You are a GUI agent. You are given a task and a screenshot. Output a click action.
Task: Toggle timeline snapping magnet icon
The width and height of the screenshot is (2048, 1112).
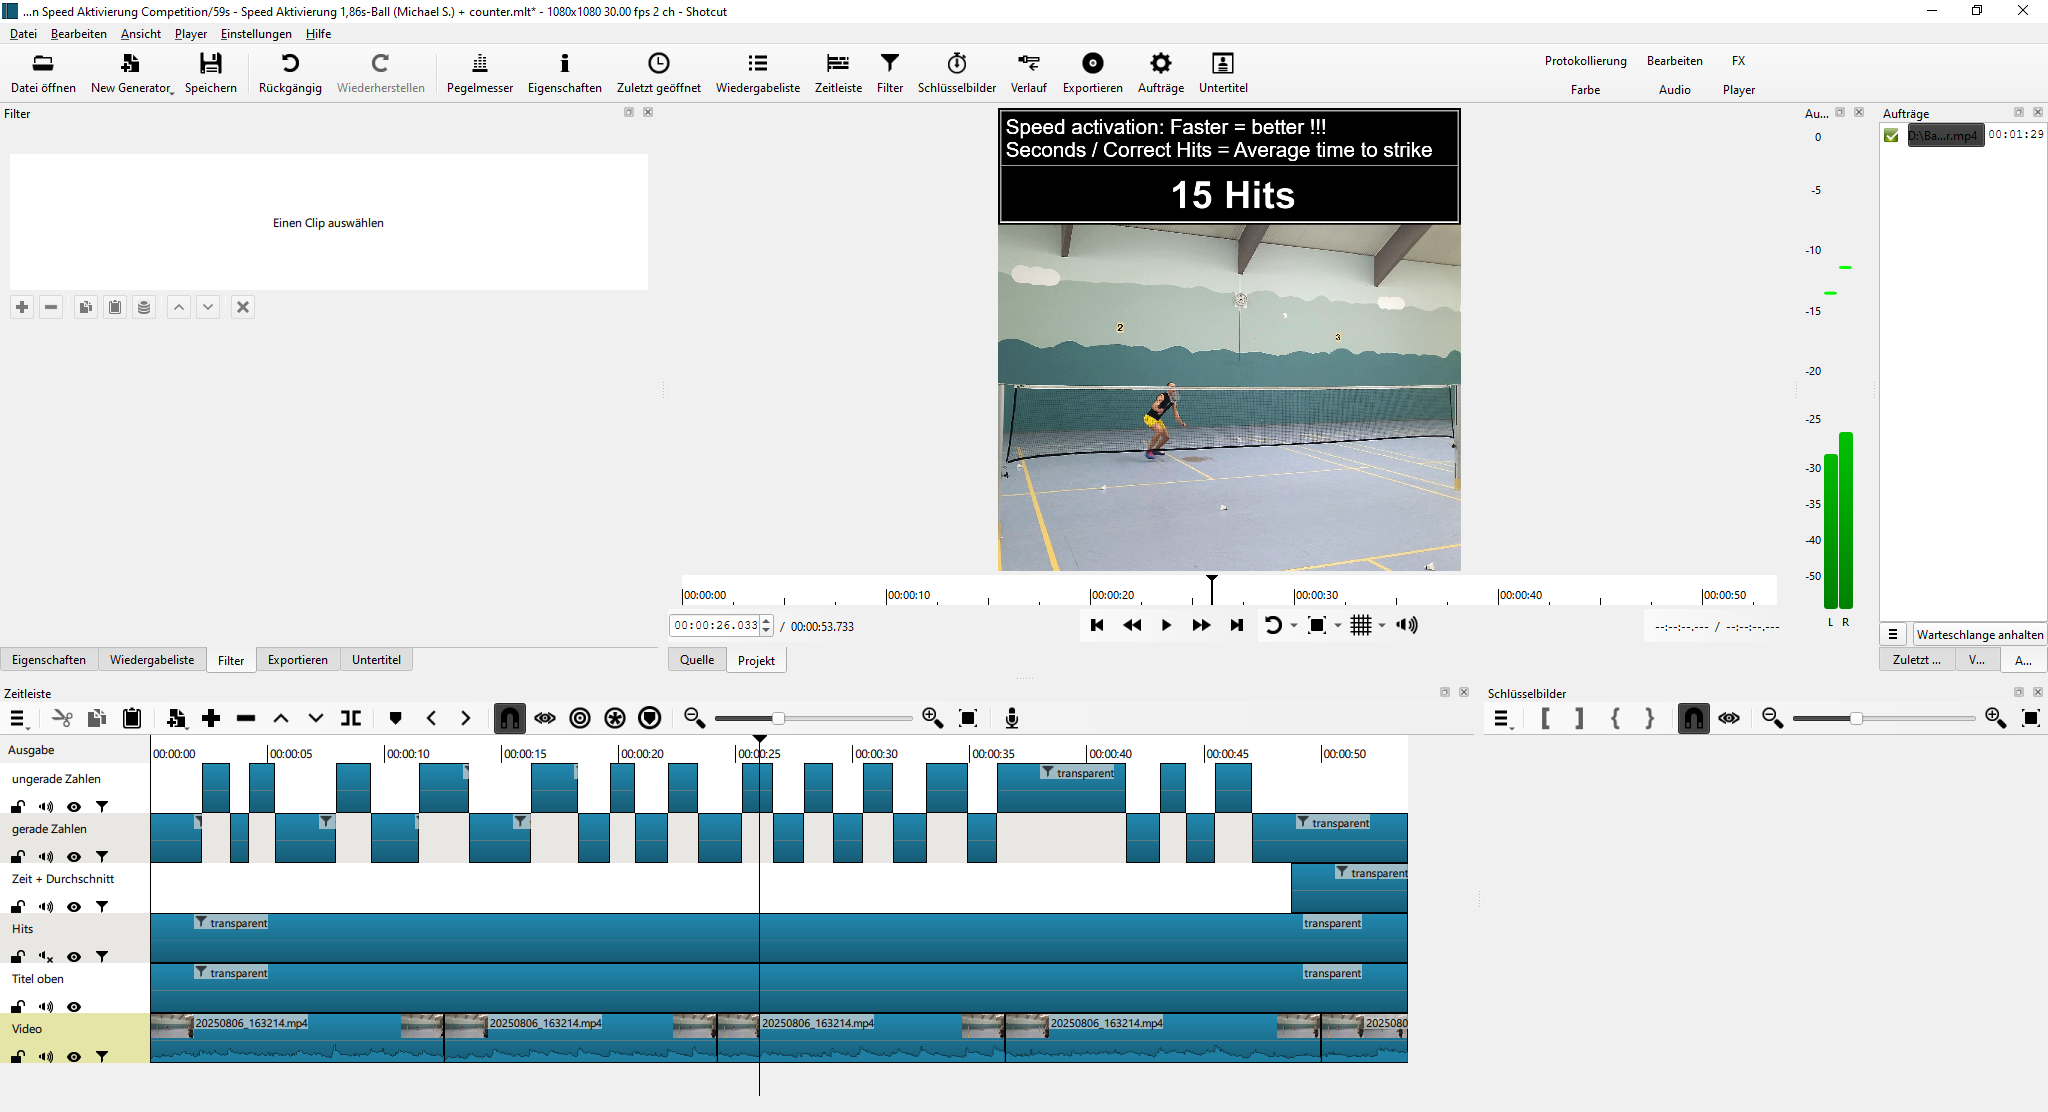coord(509,718)
